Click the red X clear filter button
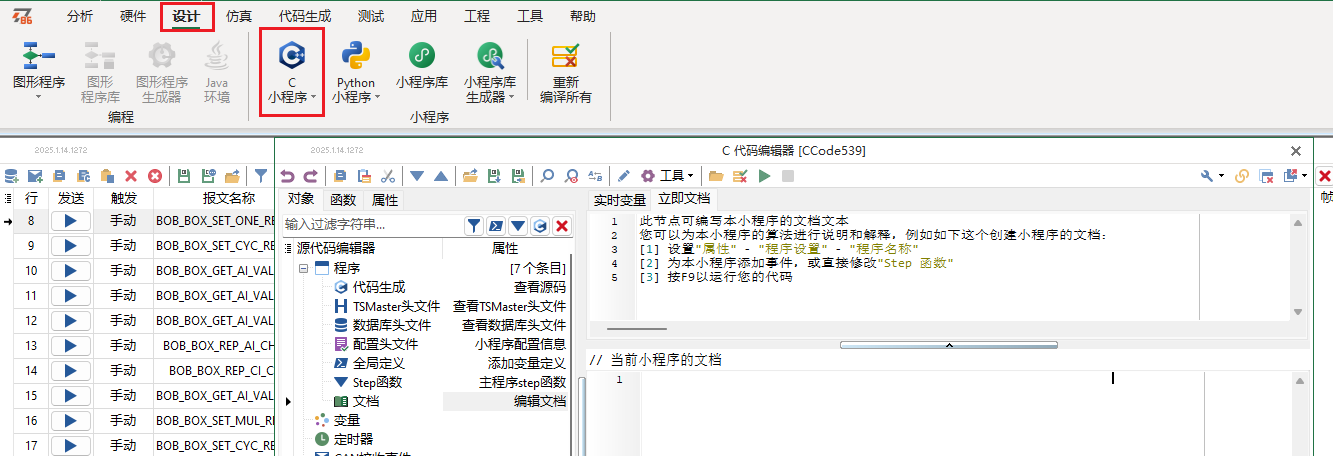This screenshot has height=456, width=1333. [562, 226]
